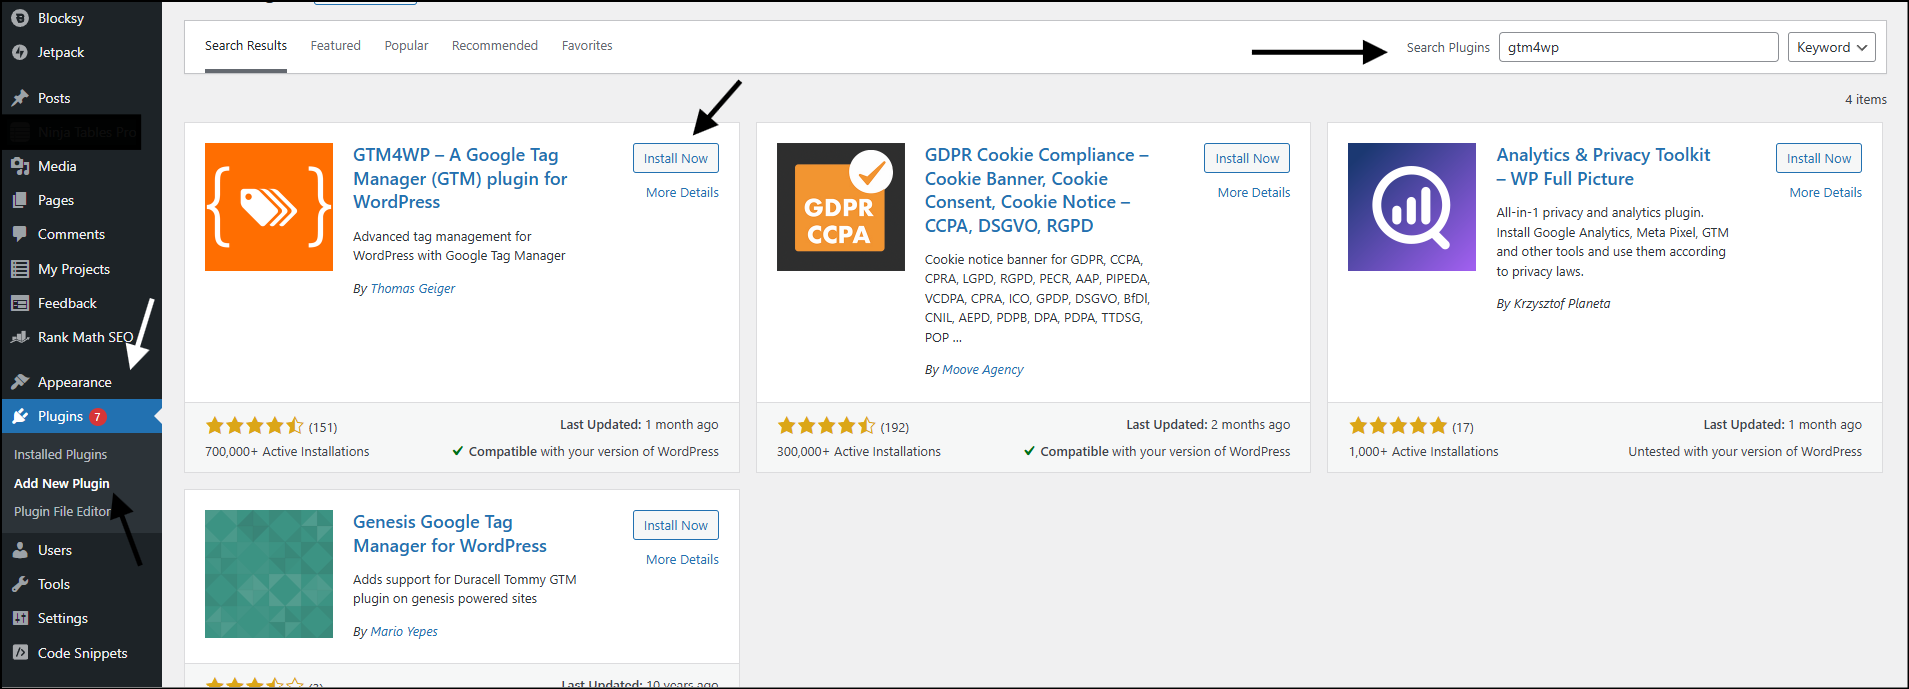Open the Jetpack menu
The height and width of the screenshot is (689, 1909).
click(81, 52)
